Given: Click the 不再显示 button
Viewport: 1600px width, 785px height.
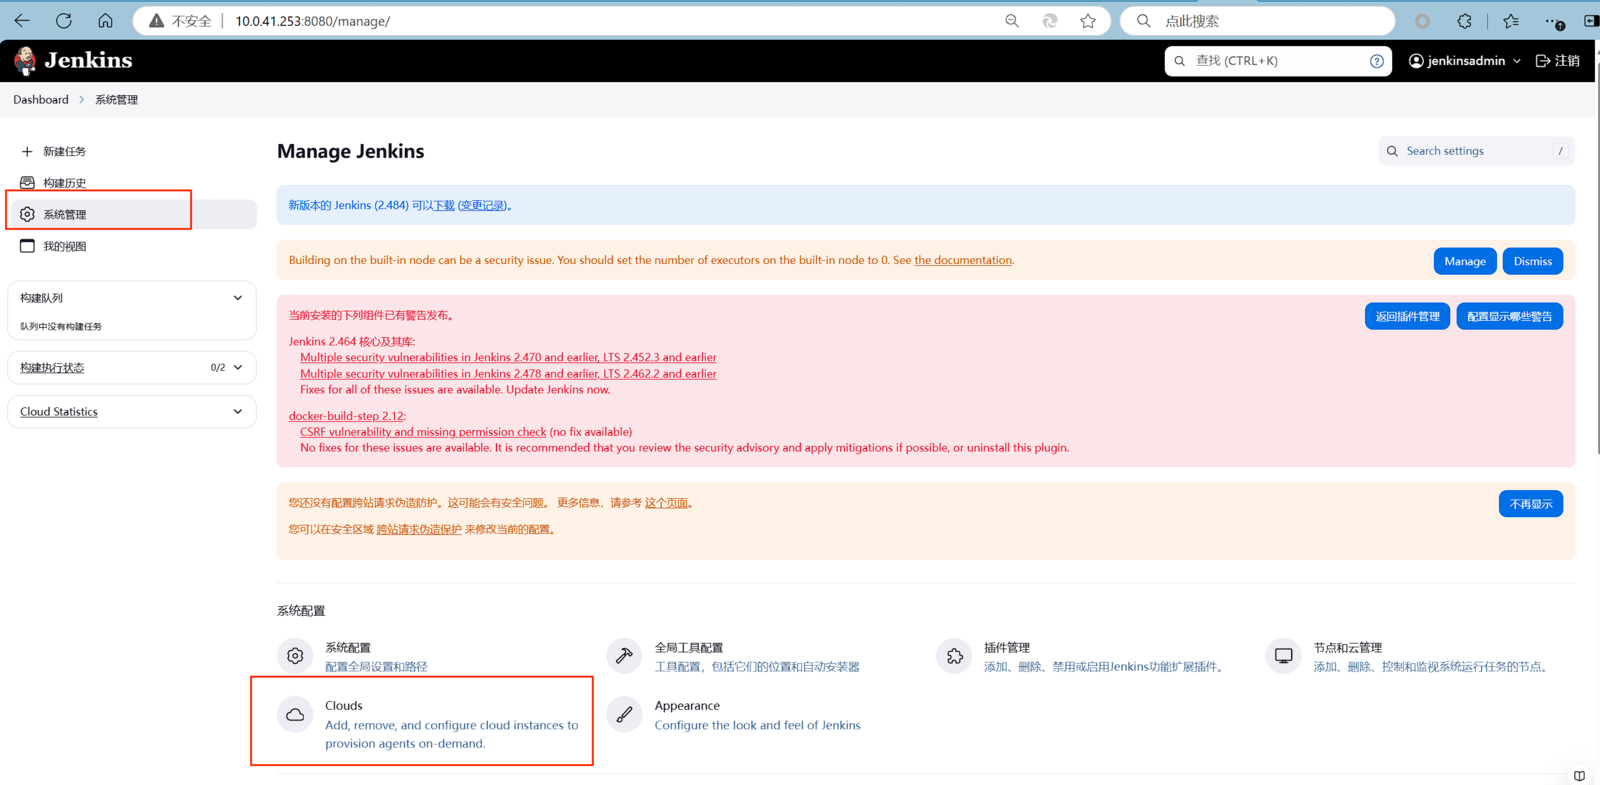Looking at the screenshot, I should tap(1531, 504).
